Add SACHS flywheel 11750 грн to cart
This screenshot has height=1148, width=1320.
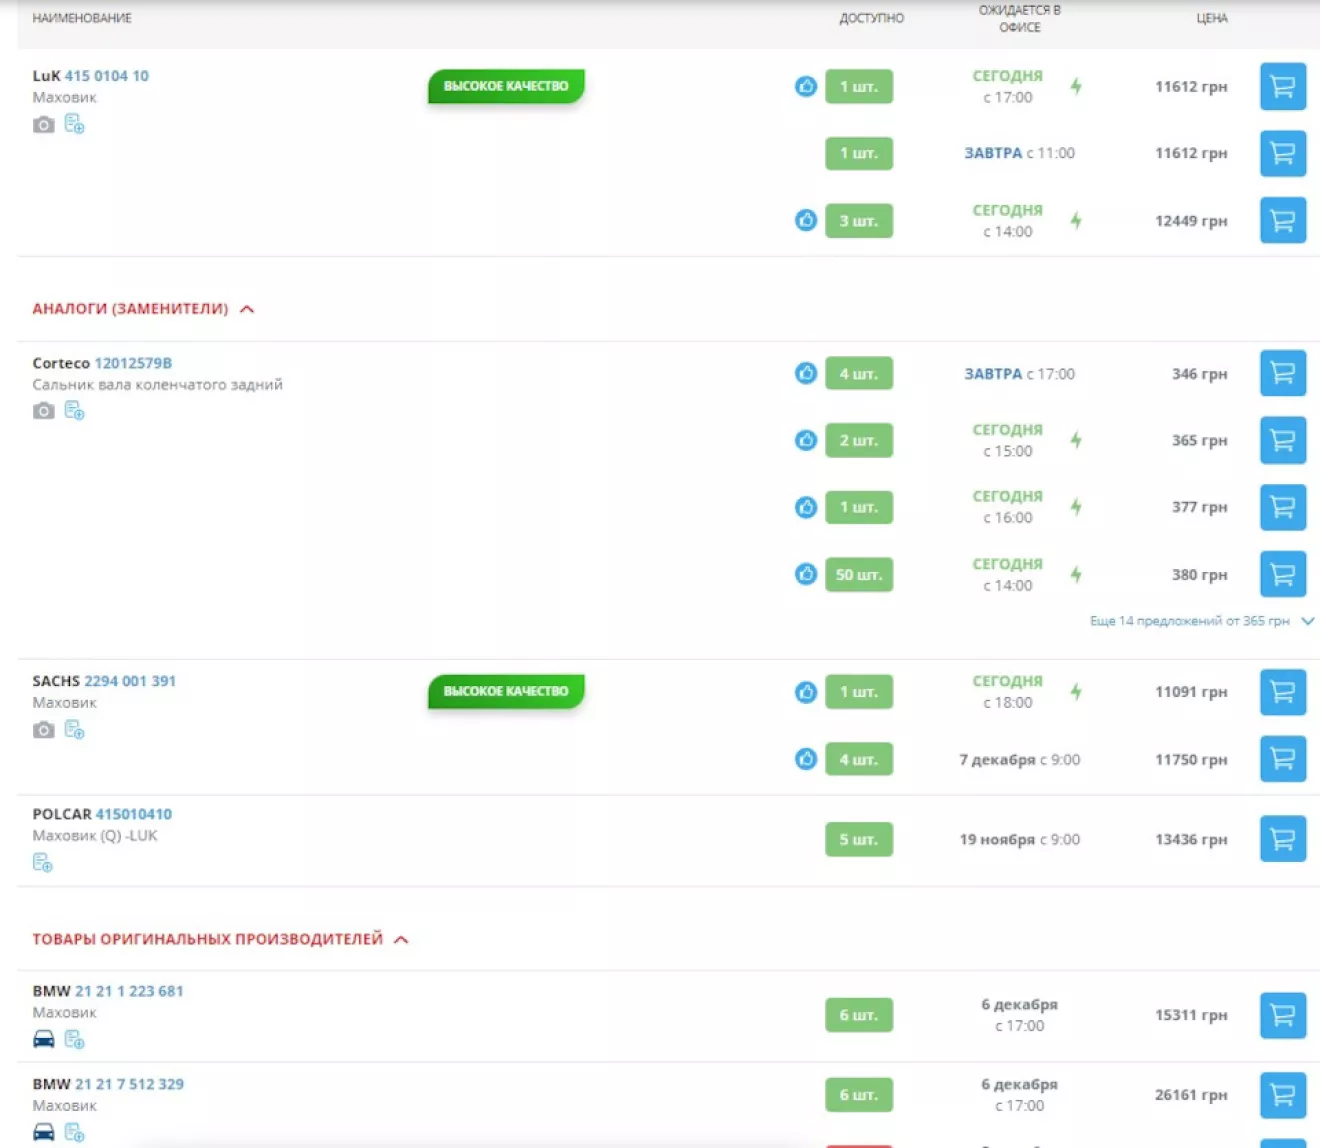(x=1283, y=759)
